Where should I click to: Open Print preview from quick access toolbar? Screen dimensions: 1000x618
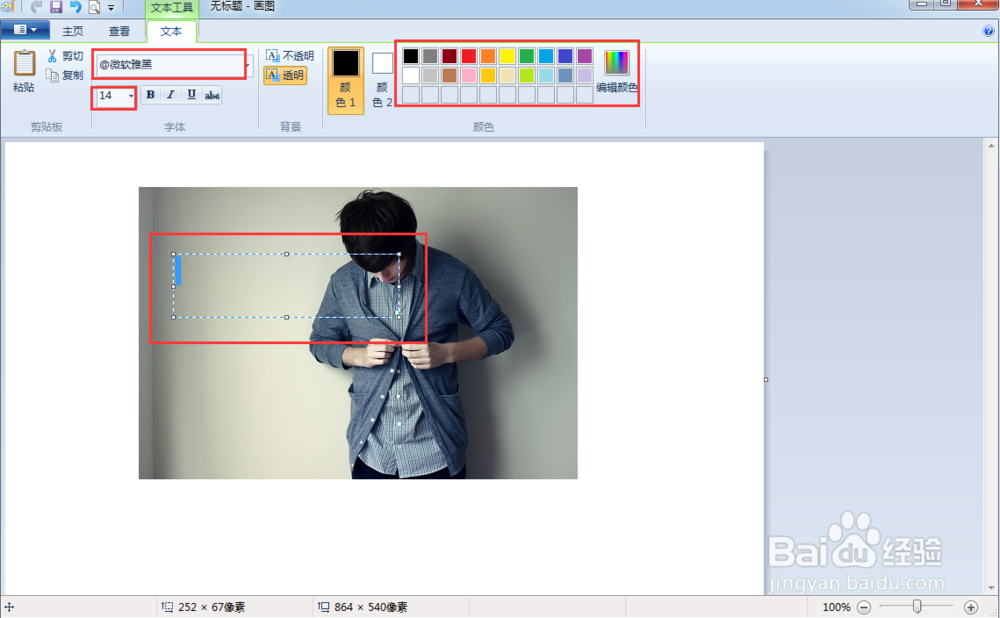94,7
